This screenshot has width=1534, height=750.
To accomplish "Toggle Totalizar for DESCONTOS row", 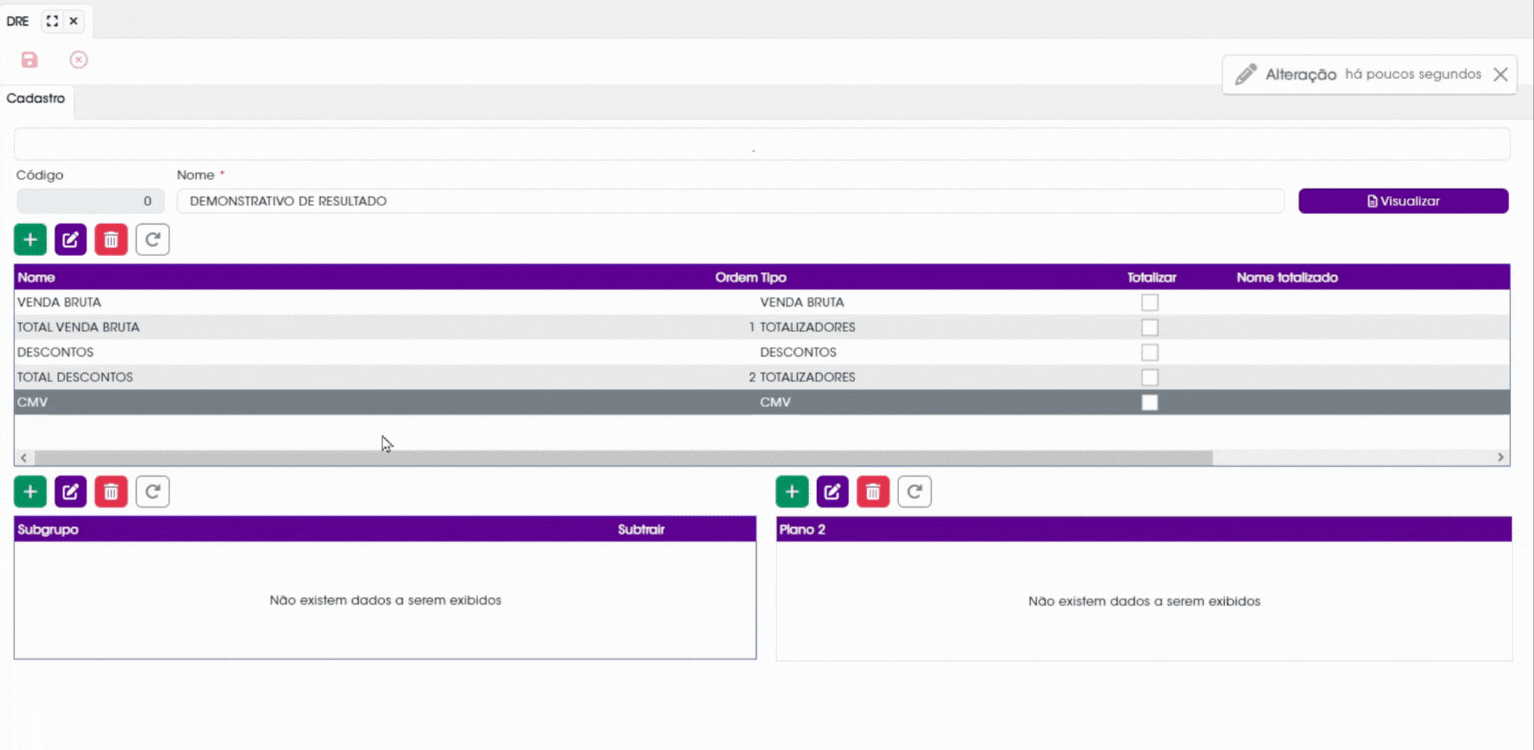I will (1150, 352).
